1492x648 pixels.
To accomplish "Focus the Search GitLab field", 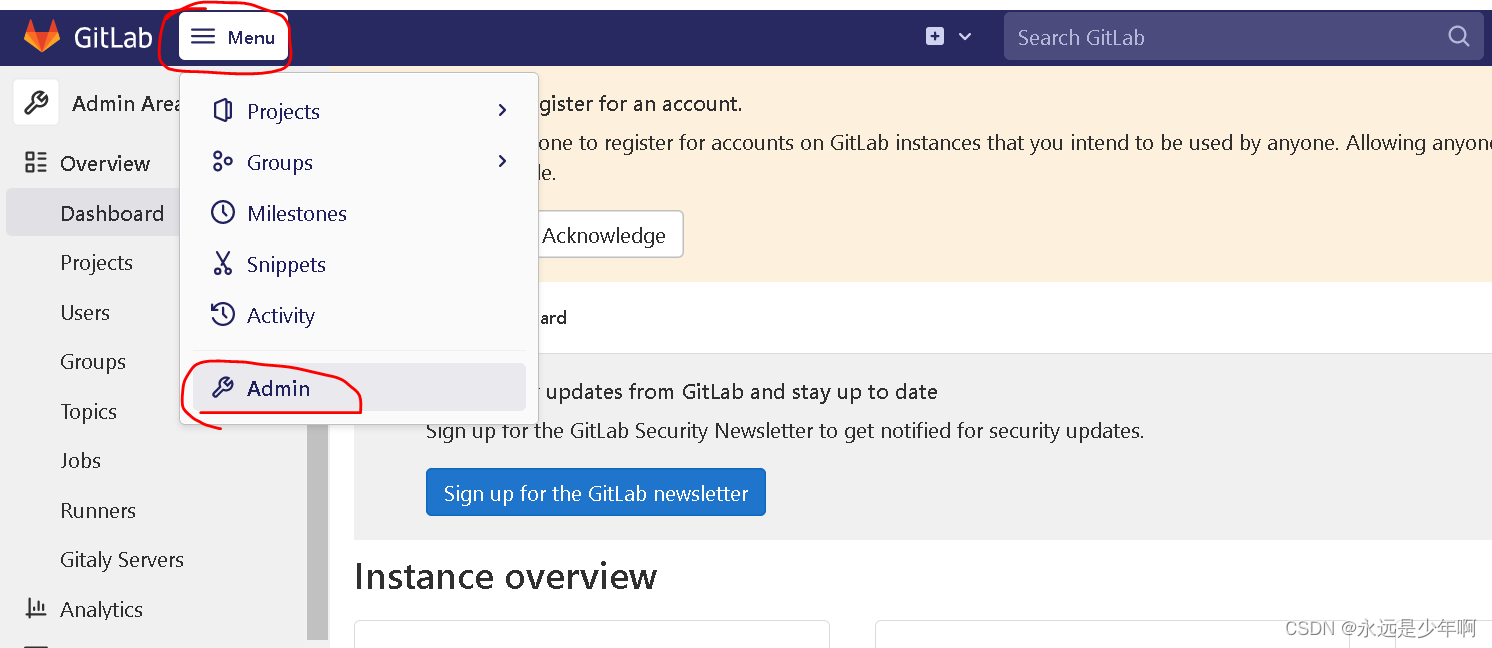I will 1220,37.
